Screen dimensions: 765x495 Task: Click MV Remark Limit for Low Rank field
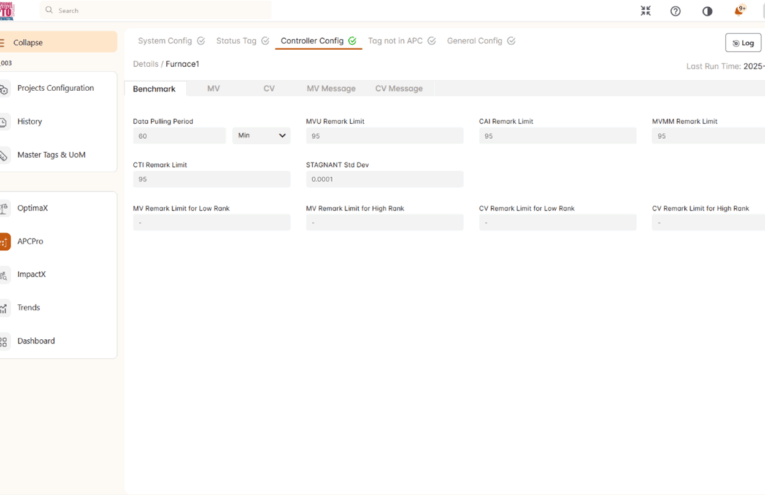(x=212, y=222)
